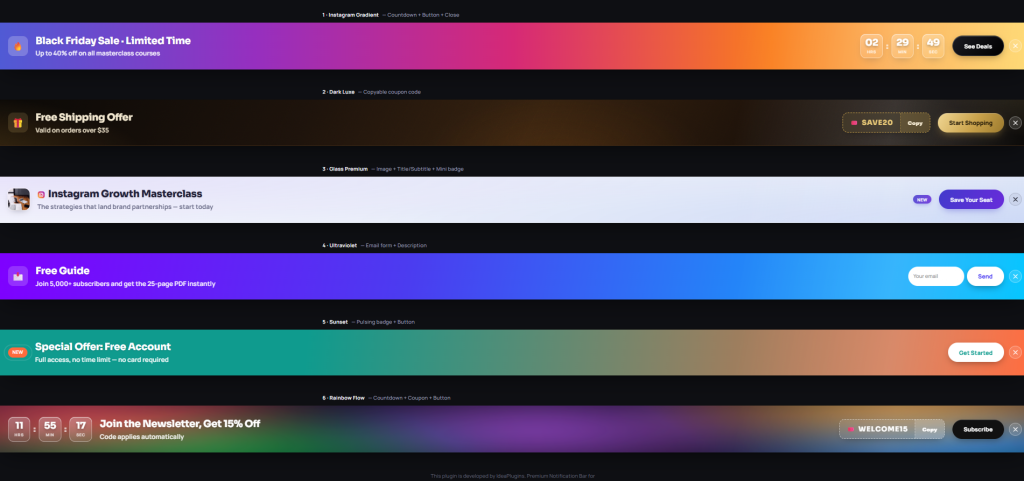Click the See Deals button
The height and width of the screenshot is (481, 1024).
point(978,46)
